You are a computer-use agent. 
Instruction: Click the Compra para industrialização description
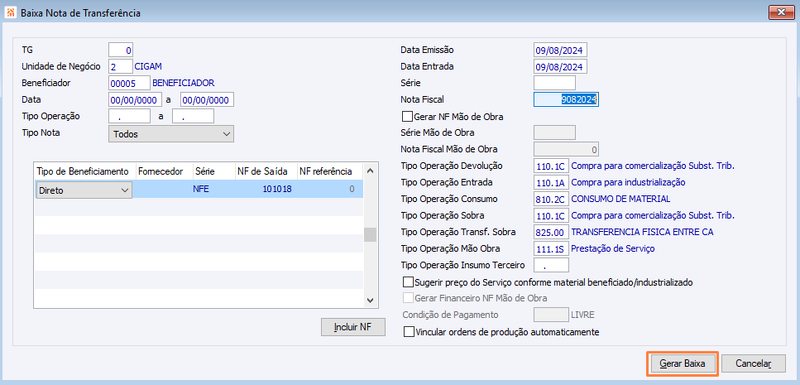pos(628,182)
